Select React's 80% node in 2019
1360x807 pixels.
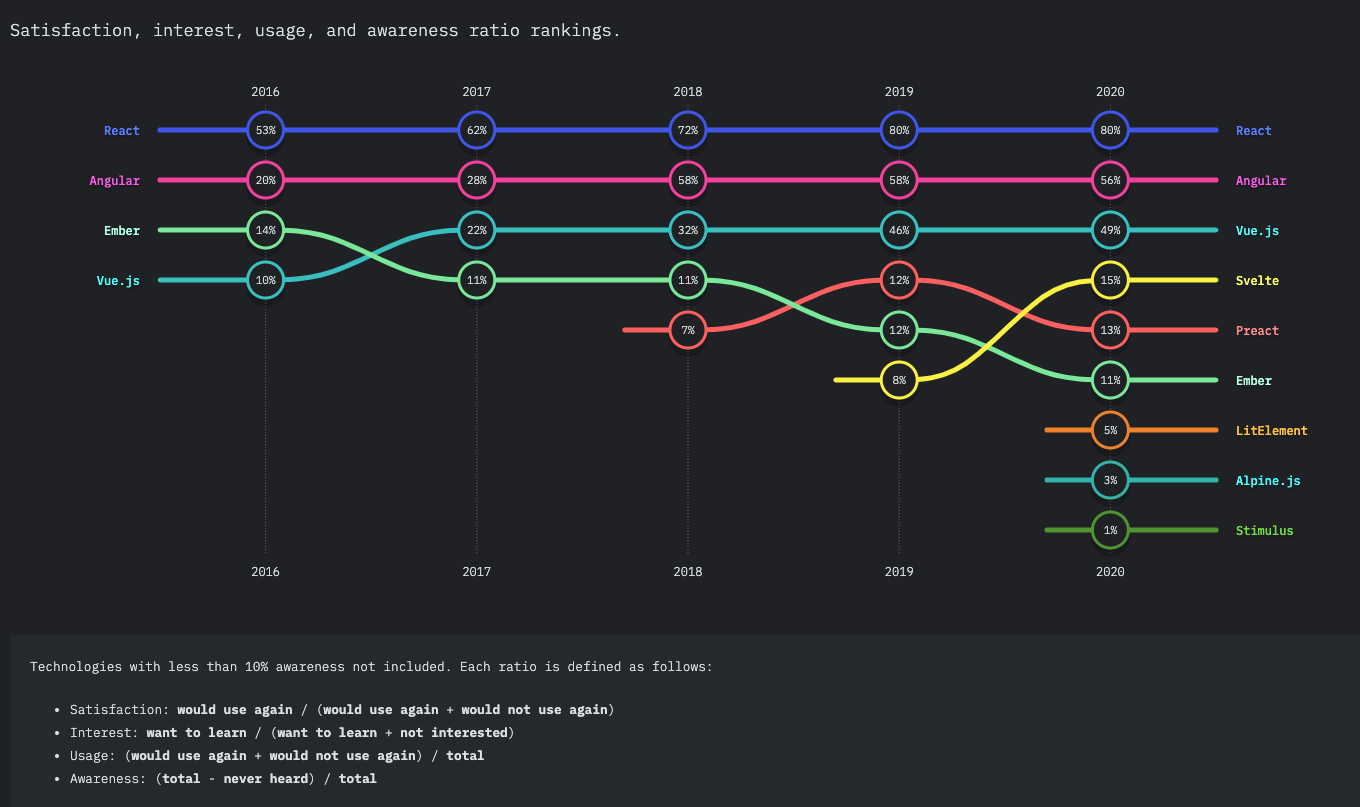[899, 130]
